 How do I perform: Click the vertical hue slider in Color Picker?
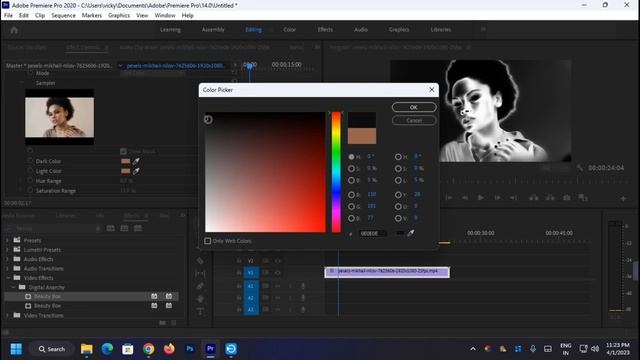coord(336,172)
